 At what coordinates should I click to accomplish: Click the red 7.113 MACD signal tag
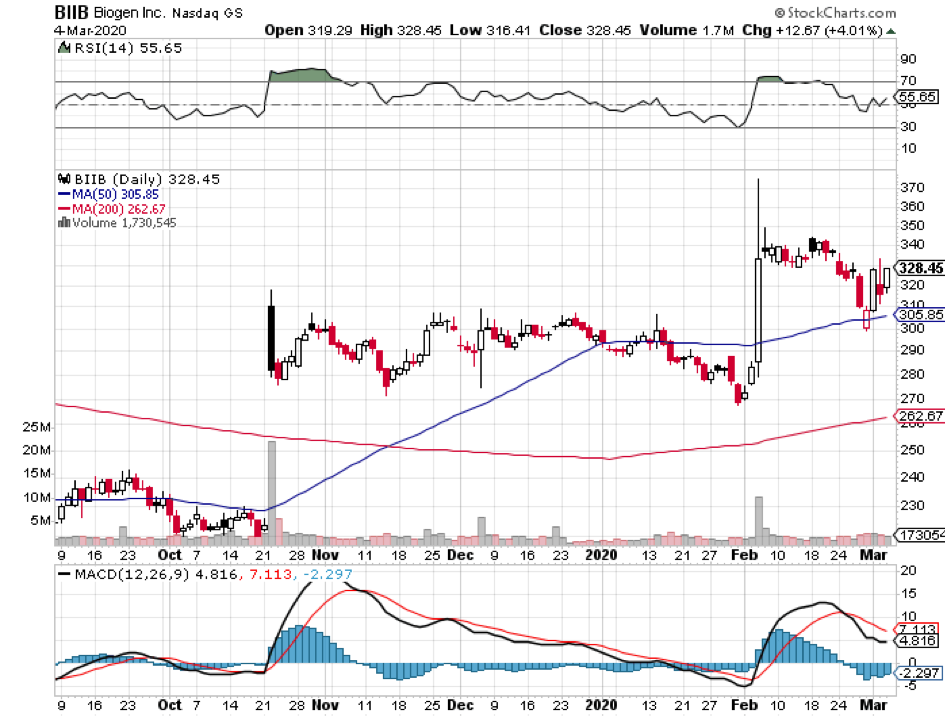tap(918, 628)
